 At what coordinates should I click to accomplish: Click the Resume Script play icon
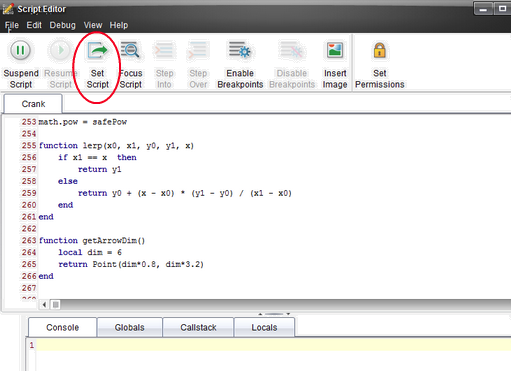(60, 51)
